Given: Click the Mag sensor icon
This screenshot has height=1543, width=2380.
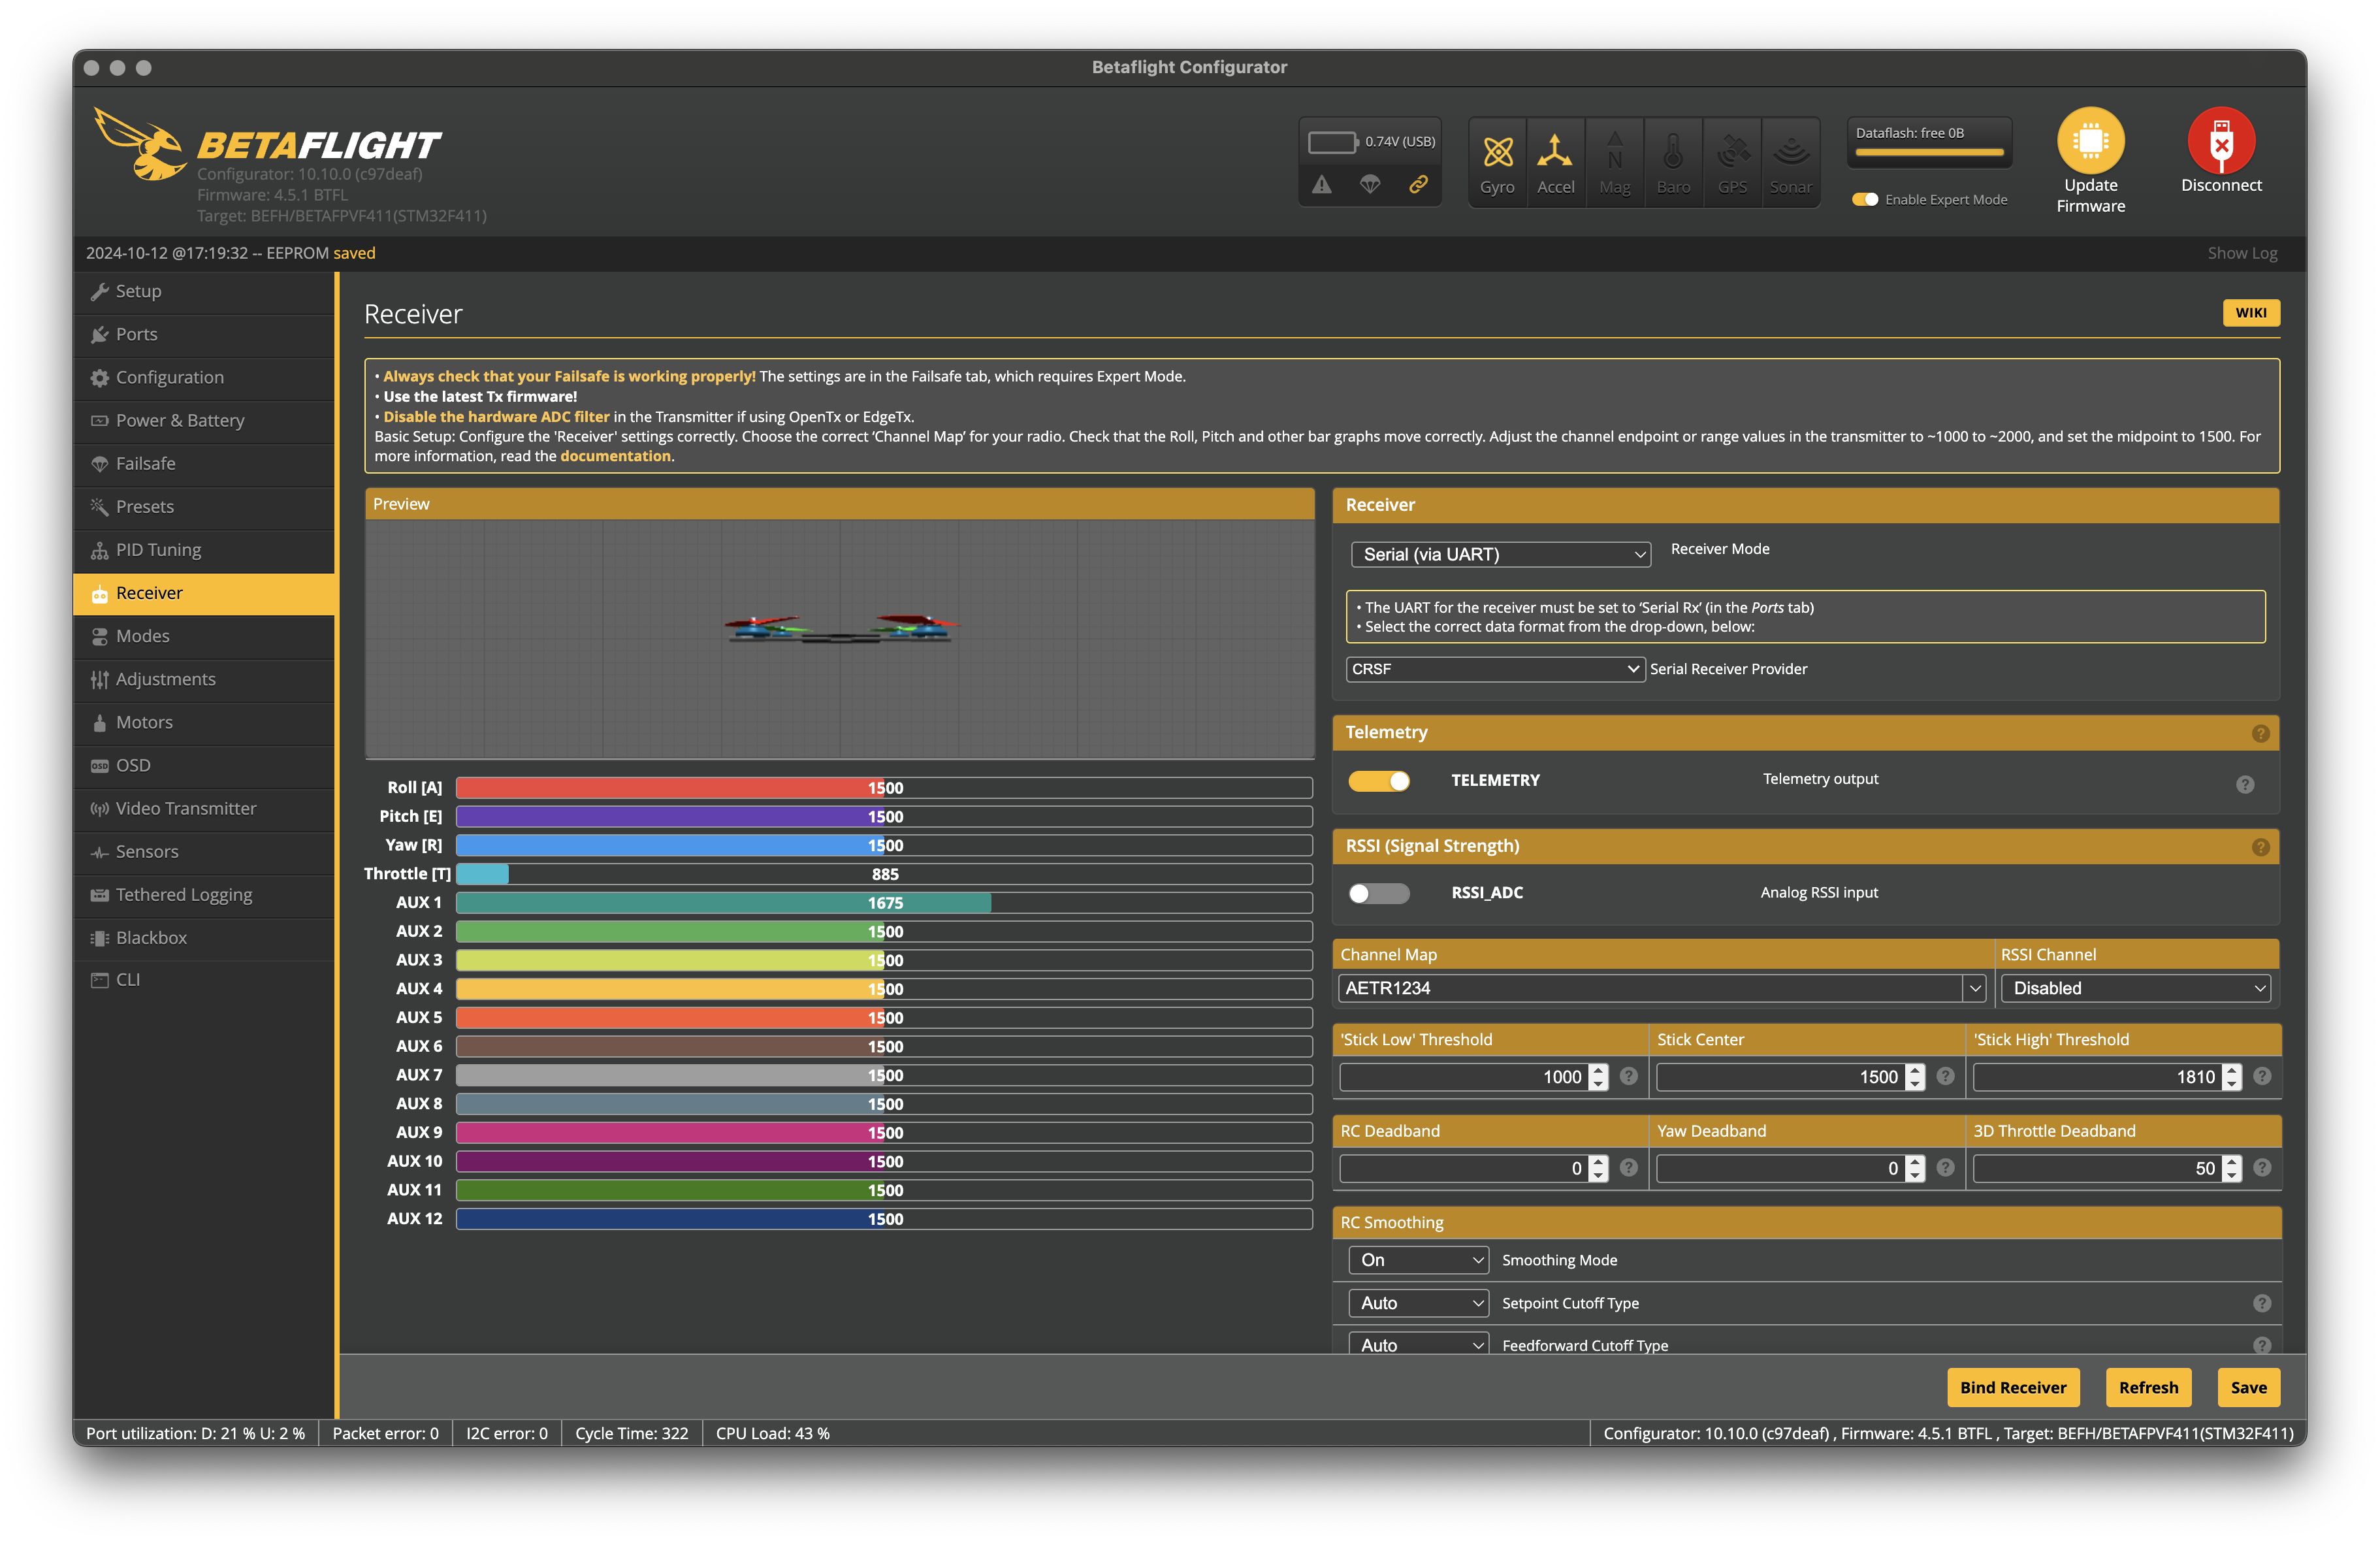Looking at the screenshot, I should (1614, 151).
